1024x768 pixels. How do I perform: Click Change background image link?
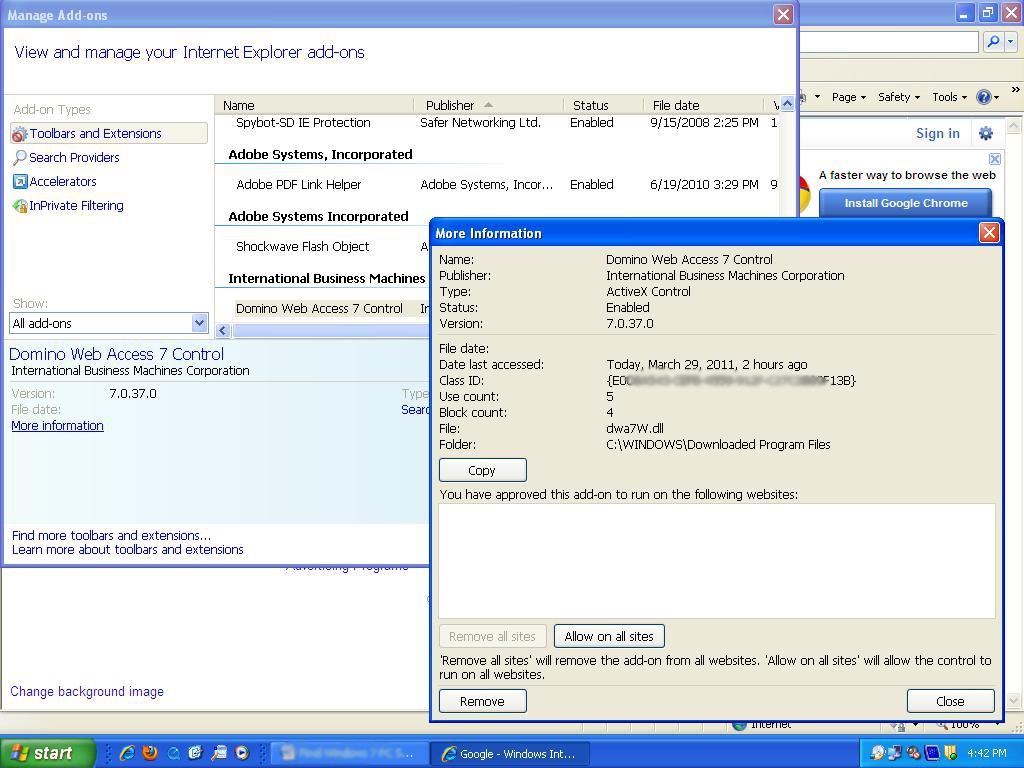[x=87, y=692]
